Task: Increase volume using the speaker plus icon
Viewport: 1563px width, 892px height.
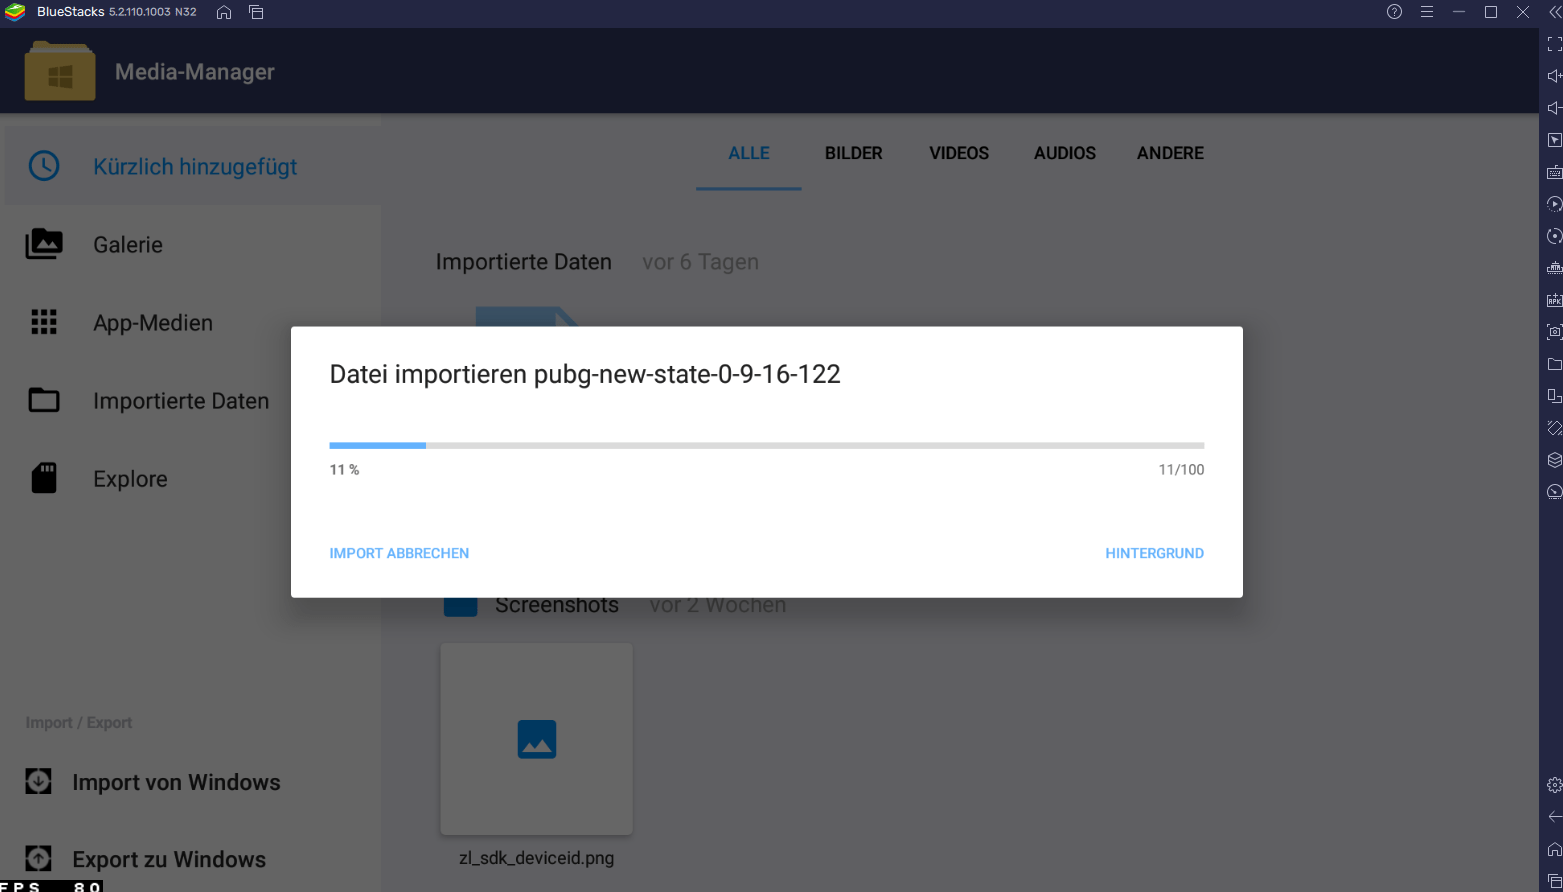Action: [x=1554, y=76]
